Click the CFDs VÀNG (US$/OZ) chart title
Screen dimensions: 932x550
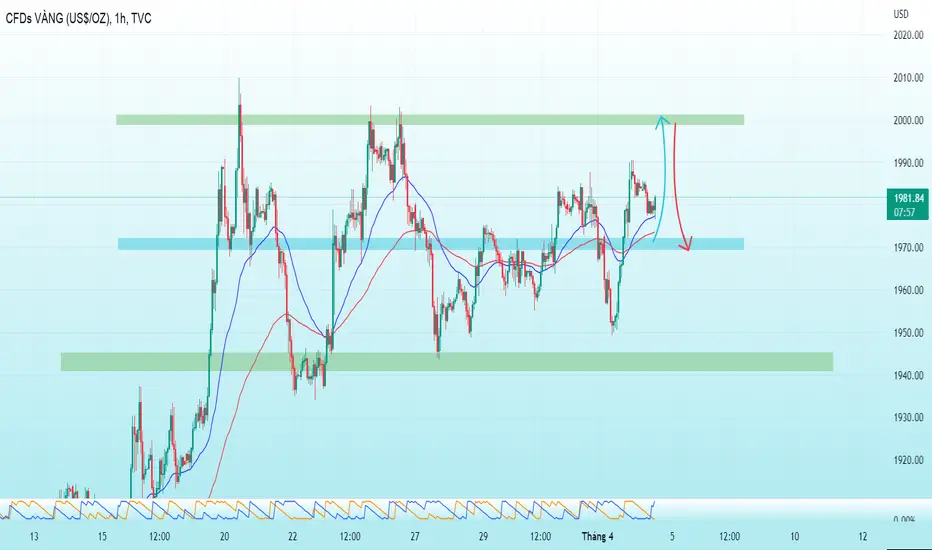[78, 19]
